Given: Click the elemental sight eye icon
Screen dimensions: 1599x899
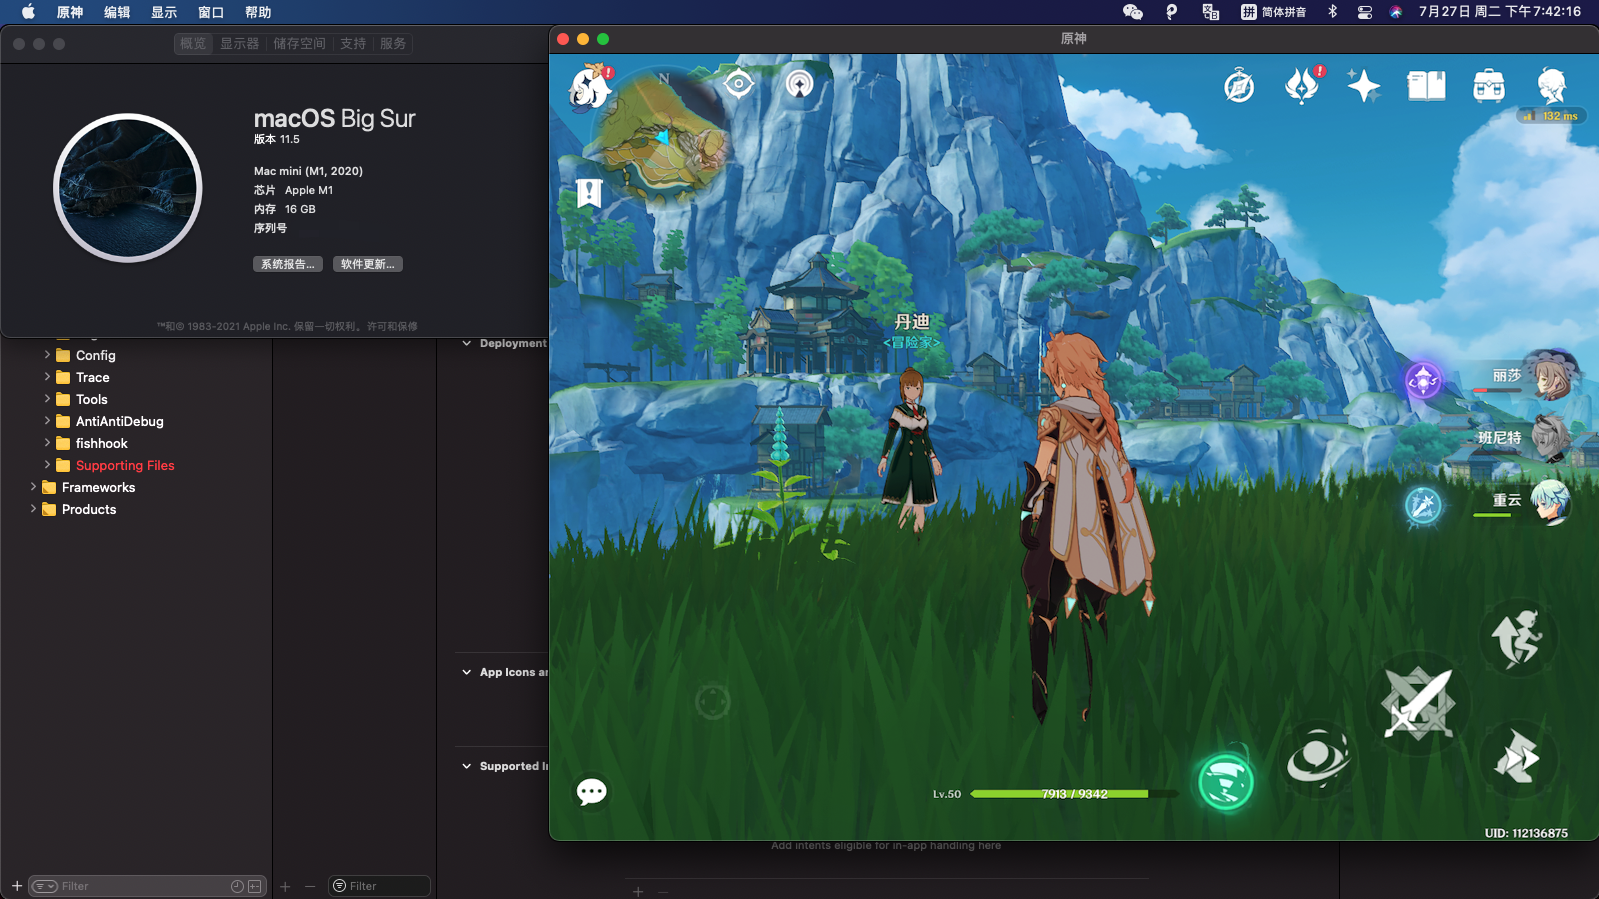Looking at the screenshot, I should (x=738, y=84).
